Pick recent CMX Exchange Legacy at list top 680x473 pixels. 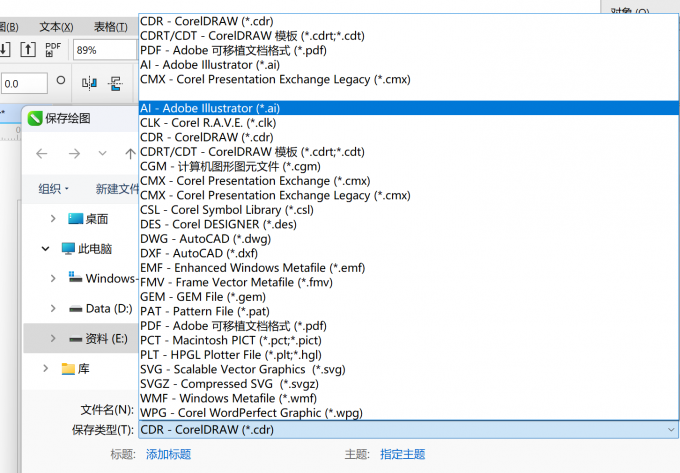409,79
